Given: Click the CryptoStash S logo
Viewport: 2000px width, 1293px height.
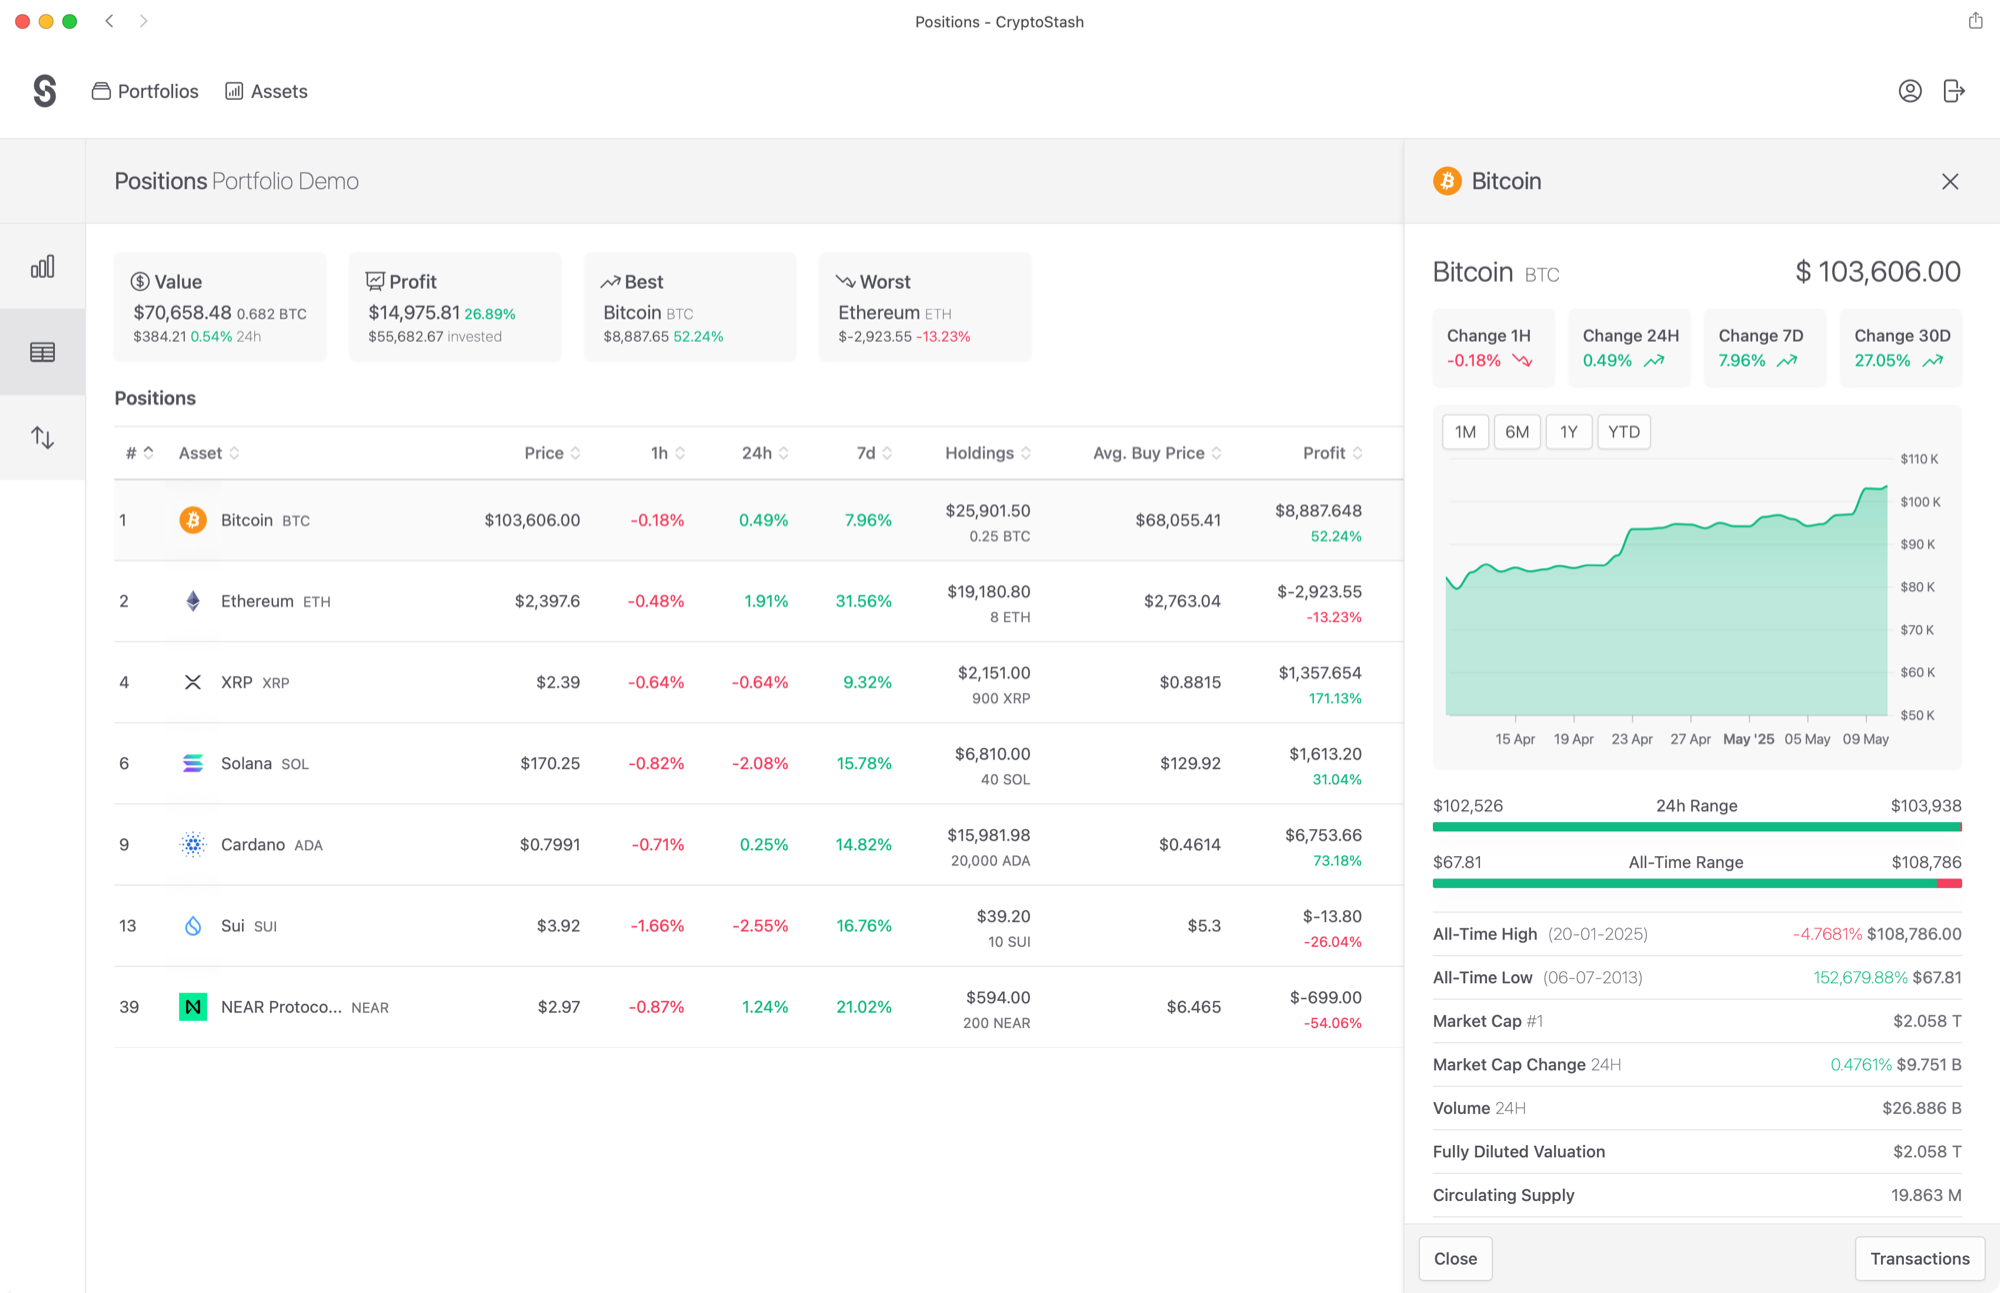Looking at the screenshot, I should pos(44,91).
